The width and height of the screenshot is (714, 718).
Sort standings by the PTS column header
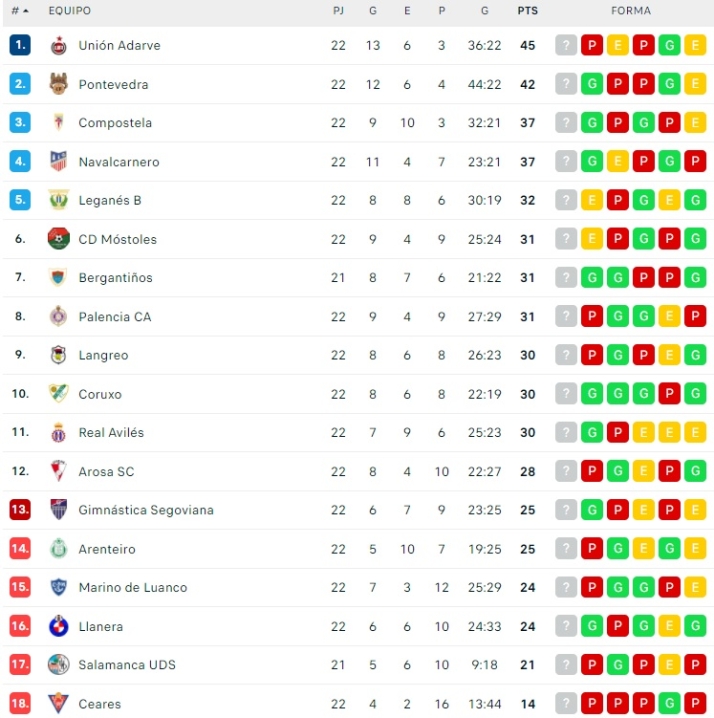[527, 11]
